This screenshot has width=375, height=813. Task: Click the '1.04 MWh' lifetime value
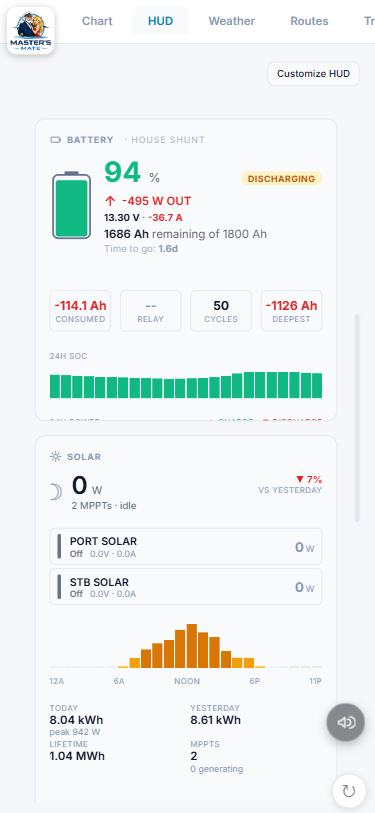(x=77, y=756)
